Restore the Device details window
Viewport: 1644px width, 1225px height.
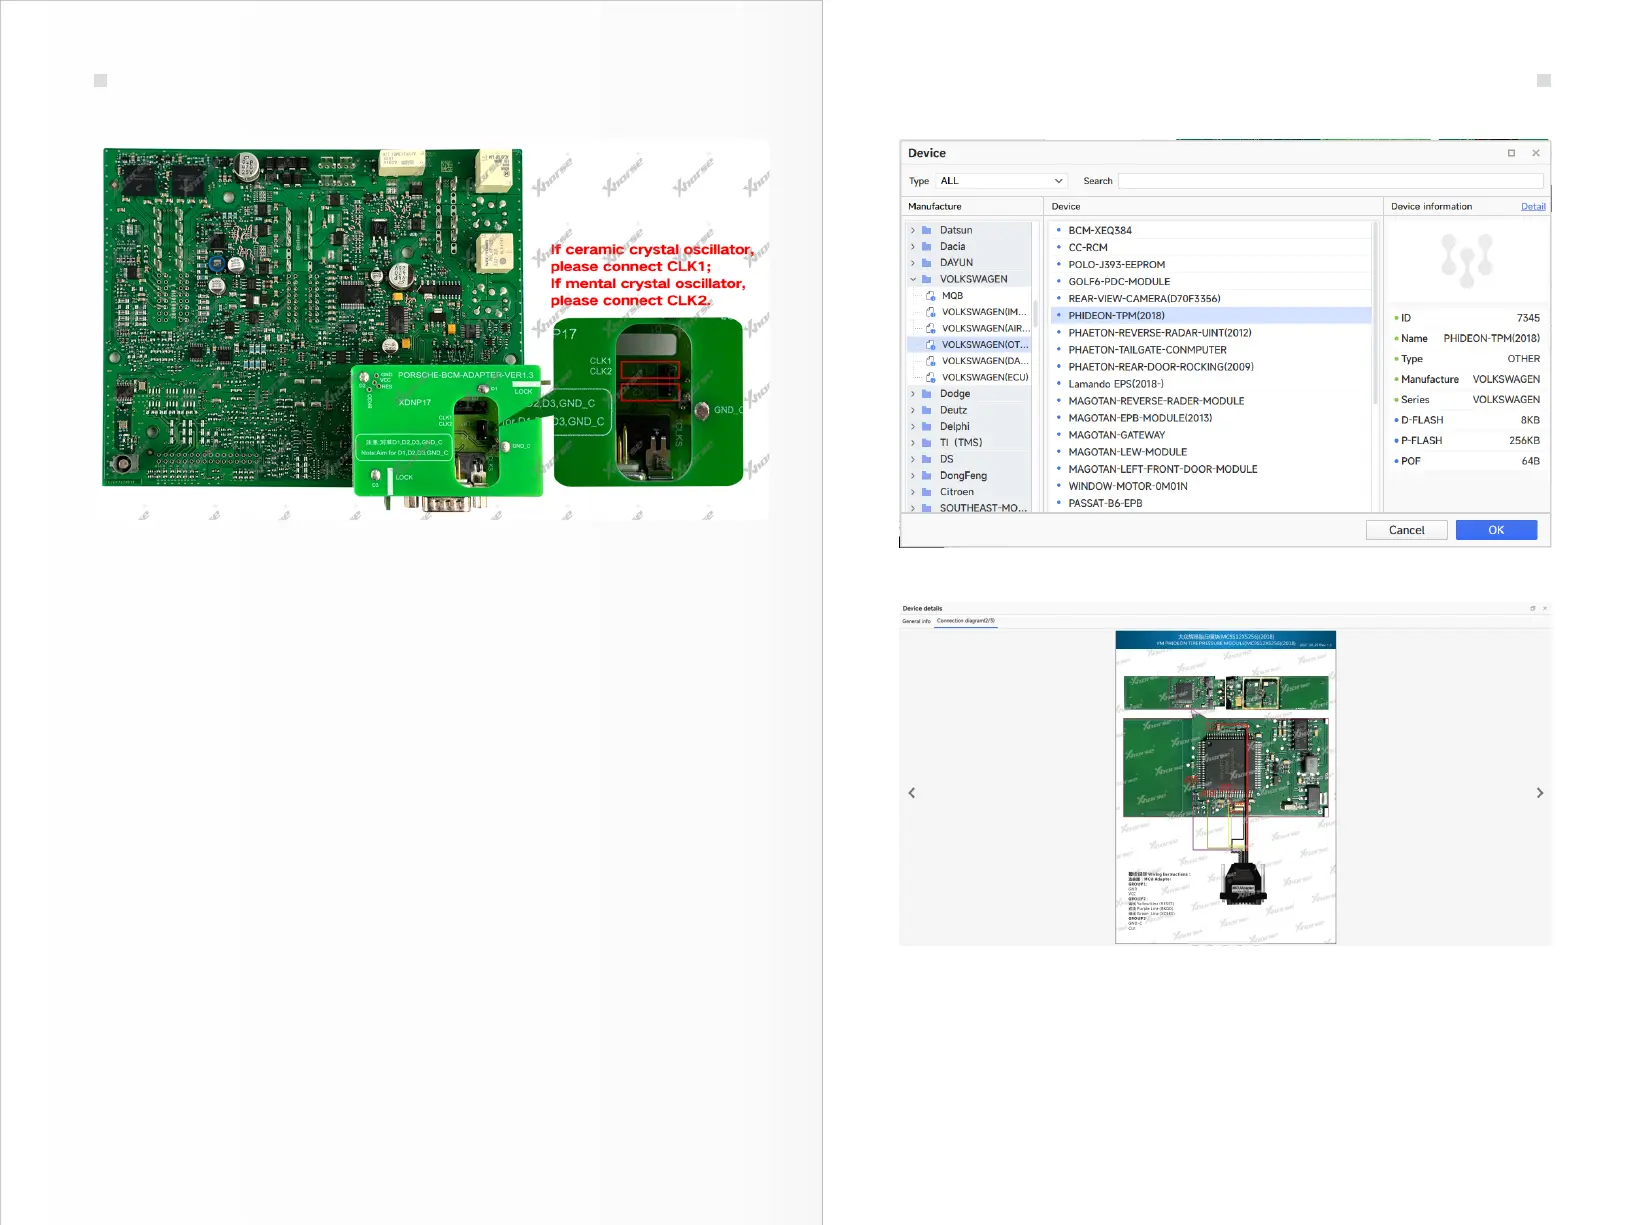point(1533,608)
